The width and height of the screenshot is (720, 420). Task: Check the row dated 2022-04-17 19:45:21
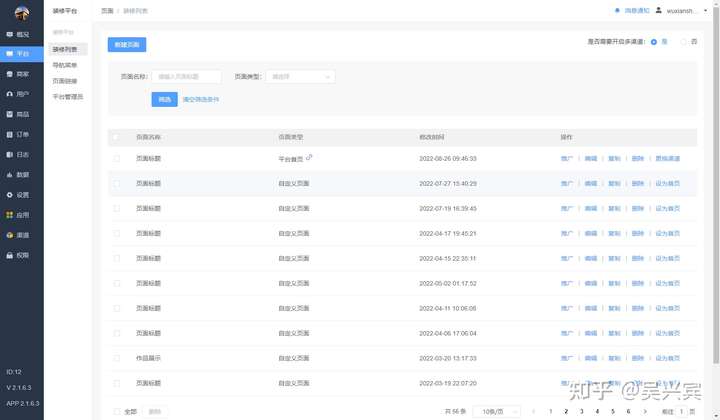pyautogui.click(x=117, y=233)
